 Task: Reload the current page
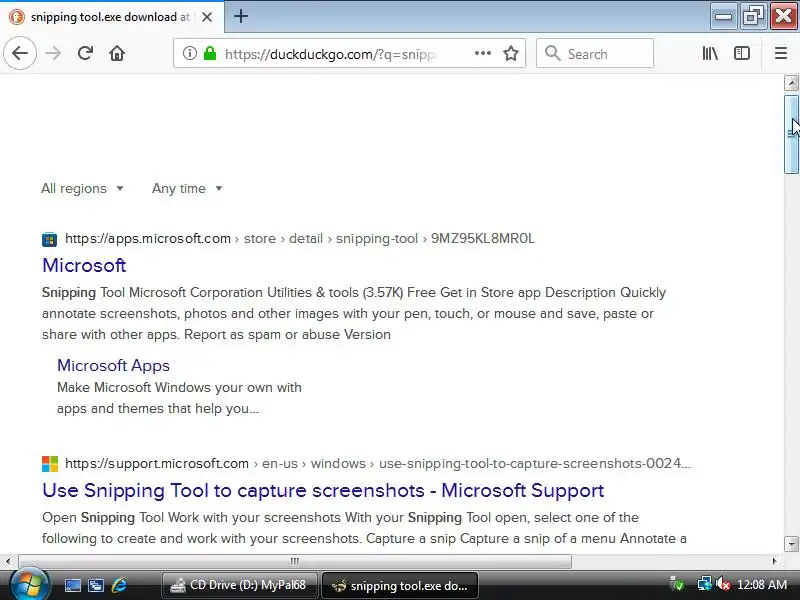85,53
